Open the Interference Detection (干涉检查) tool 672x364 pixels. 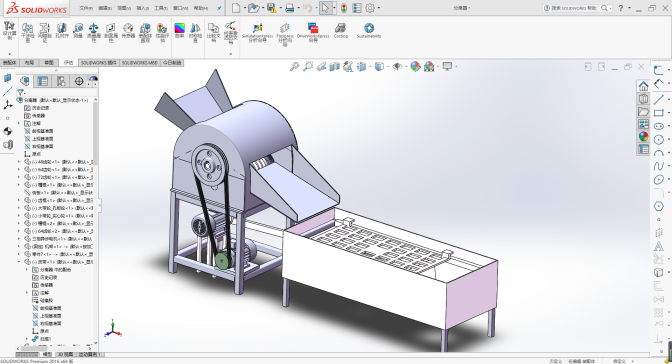click(x=27, y=33)
